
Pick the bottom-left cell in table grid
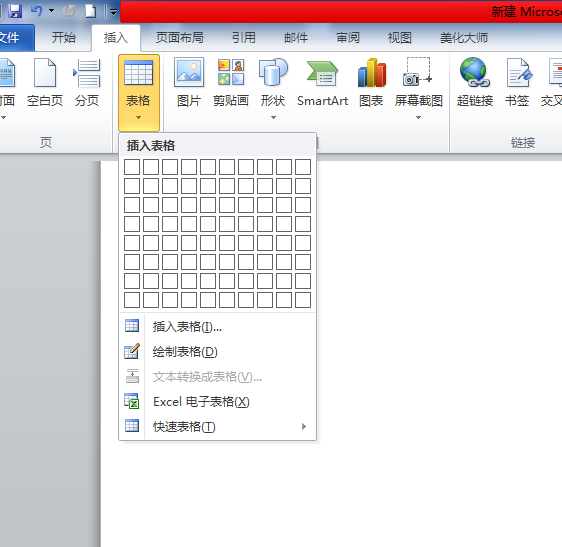point(132,300)
